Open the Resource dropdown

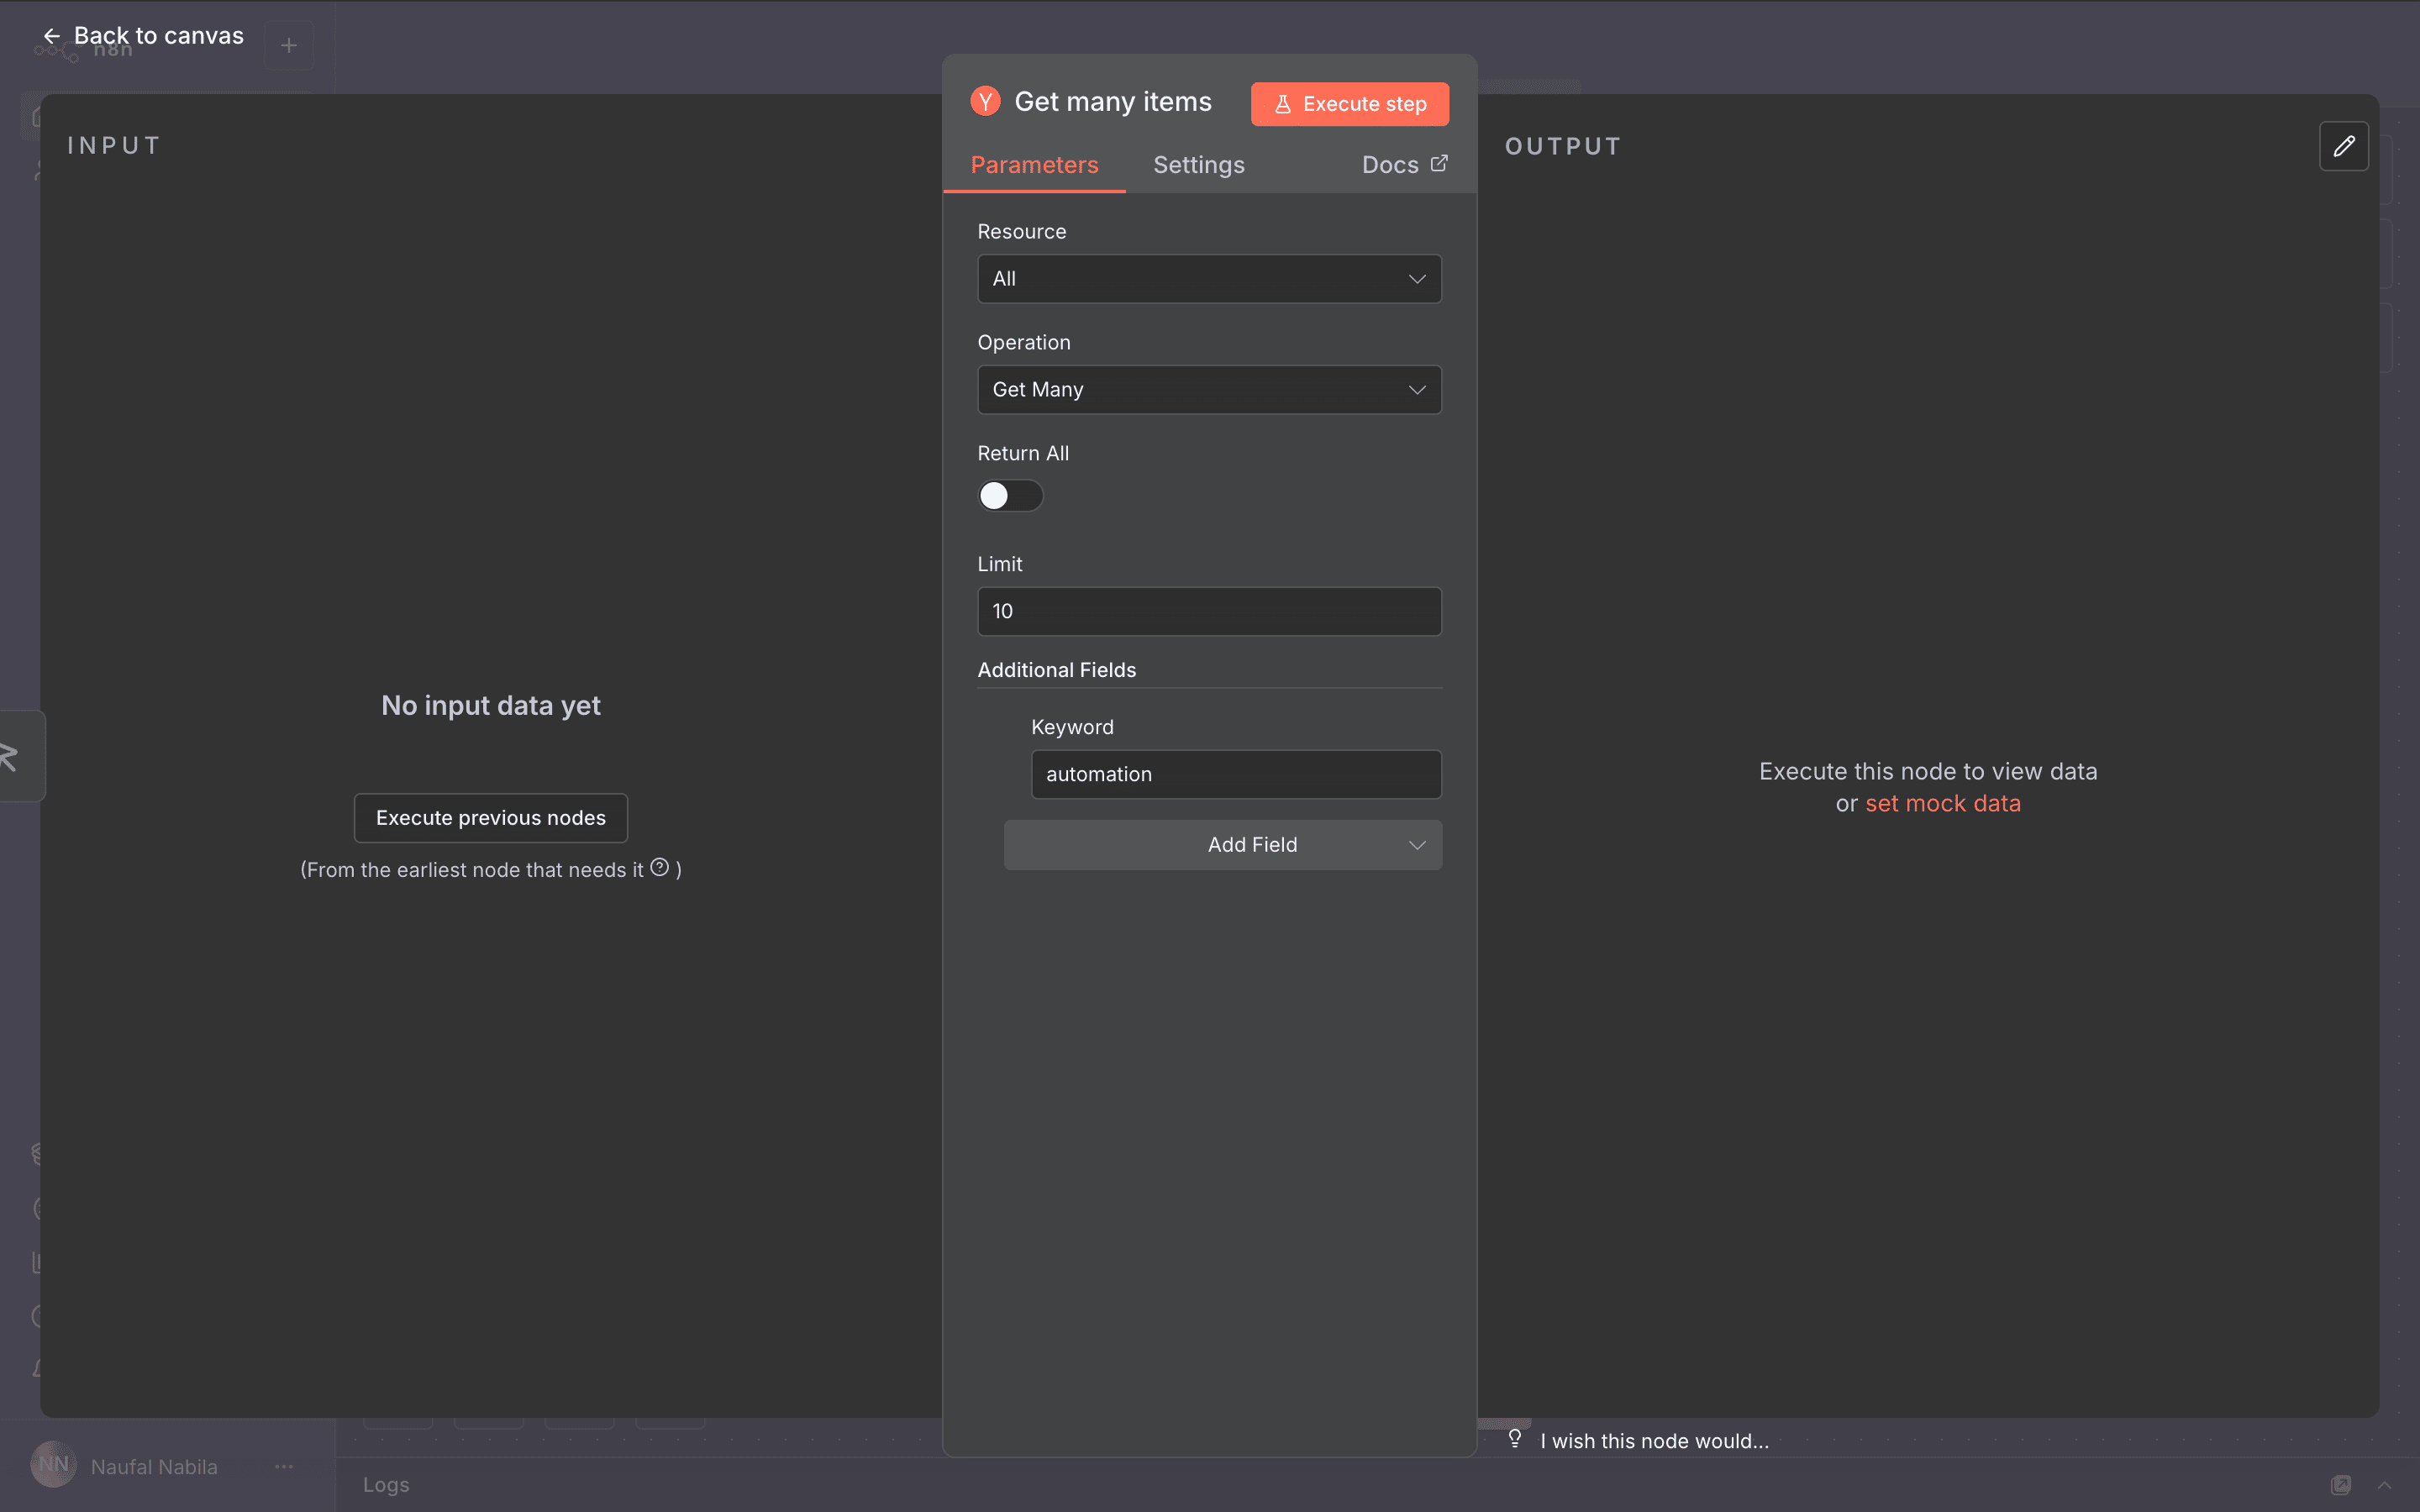[x=1209, y=279]
